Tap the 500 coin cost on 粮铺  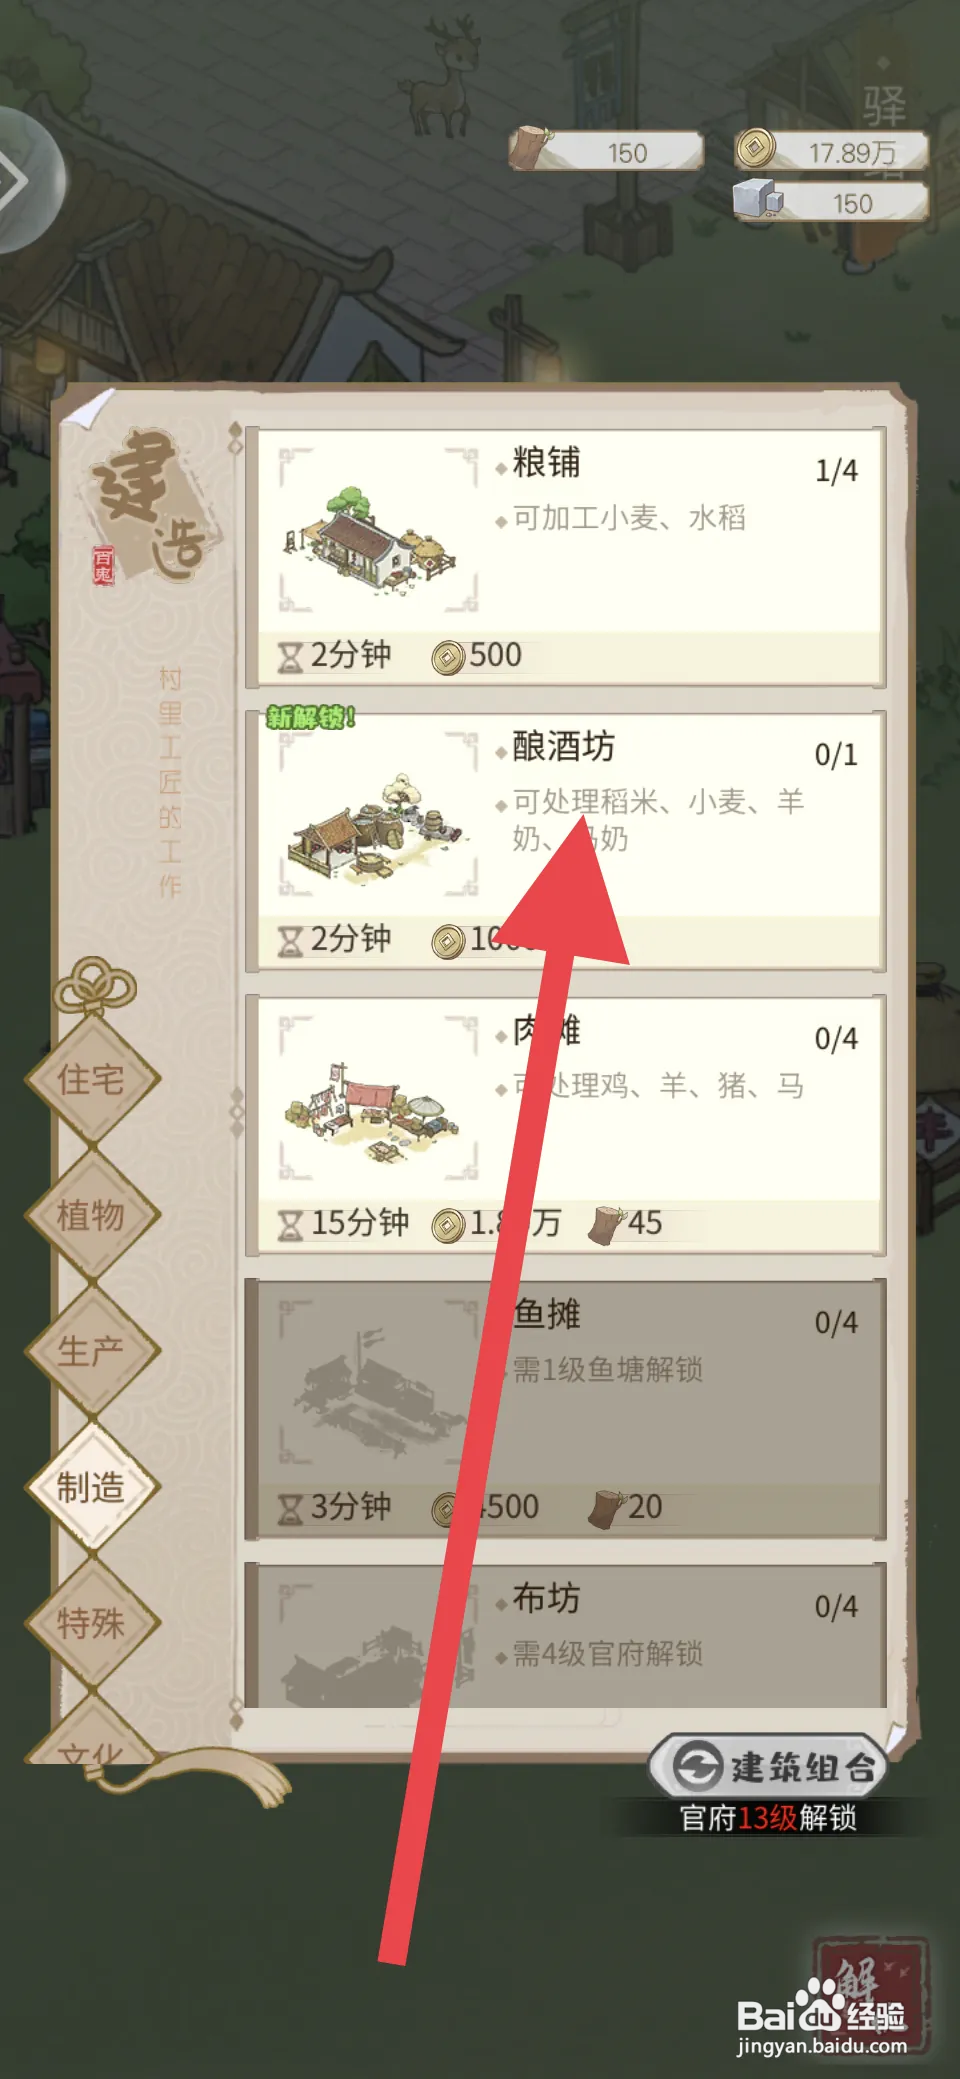click(477, 656)
